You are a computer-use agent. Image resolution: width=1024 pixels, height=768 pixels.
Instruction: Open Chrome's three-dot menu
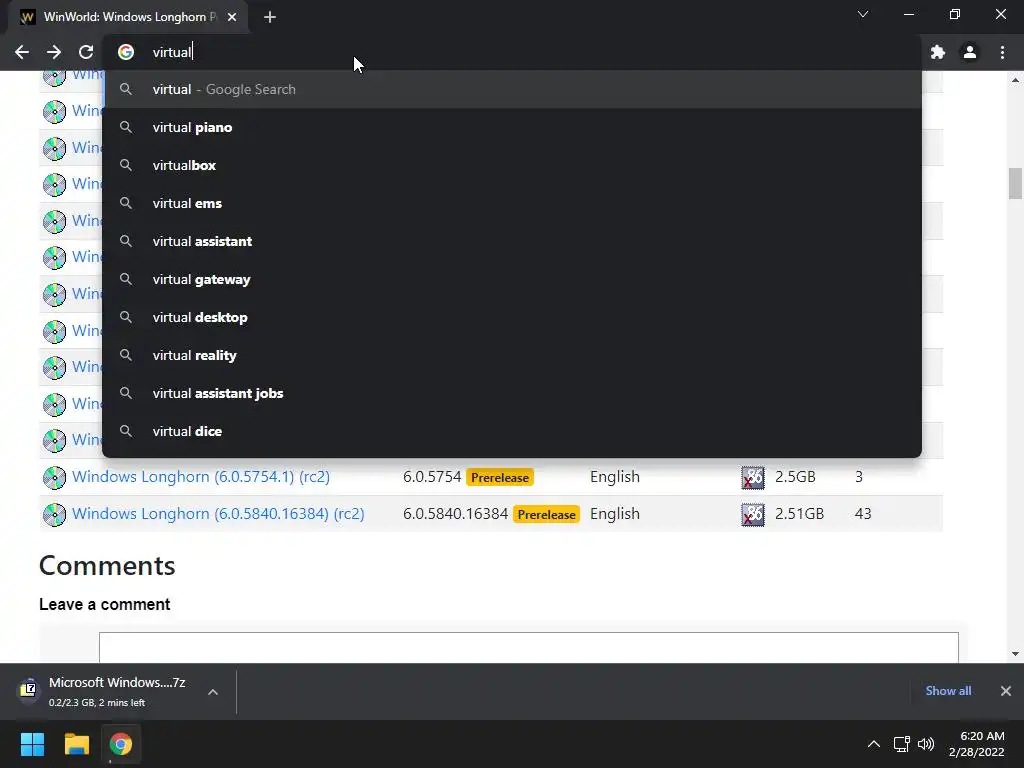point(1002,52)
